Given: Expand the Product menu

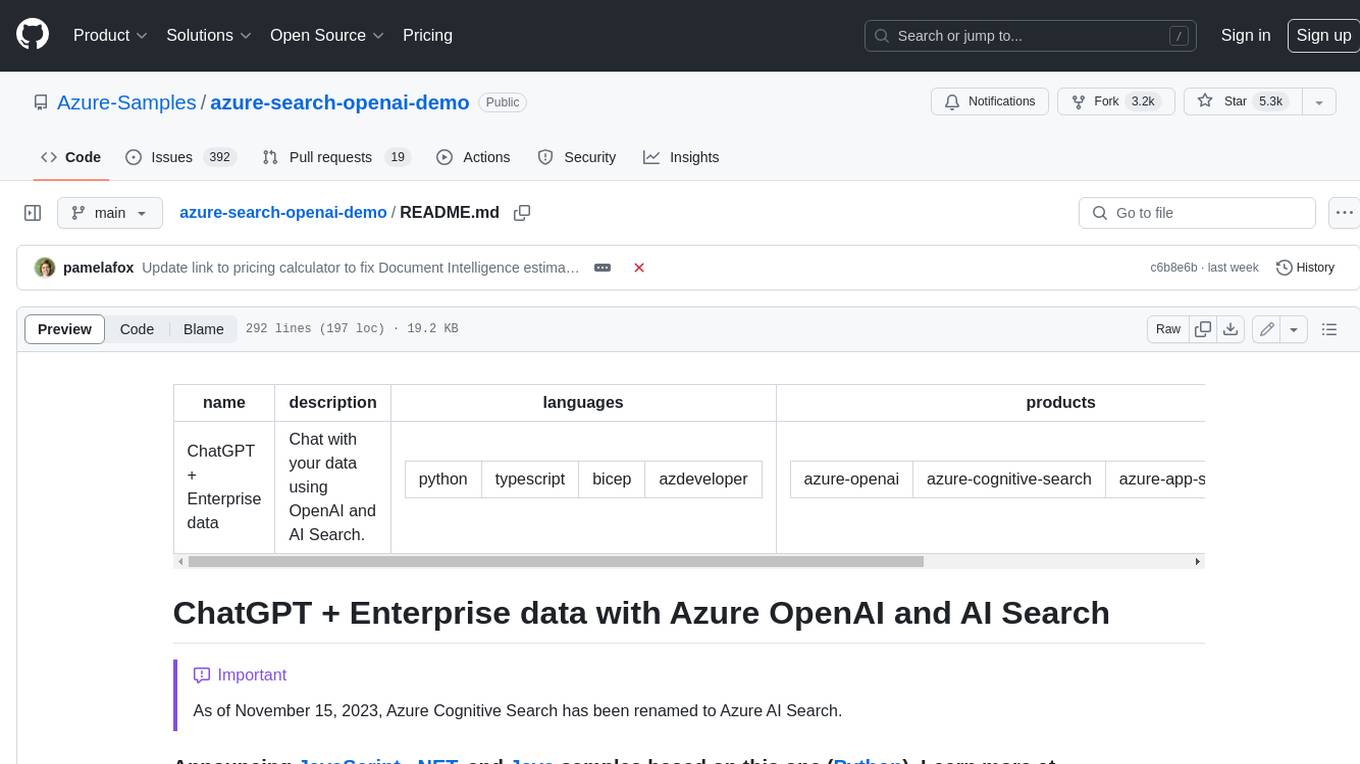Looking at the screenshot, I should click(x=110, y=35).
